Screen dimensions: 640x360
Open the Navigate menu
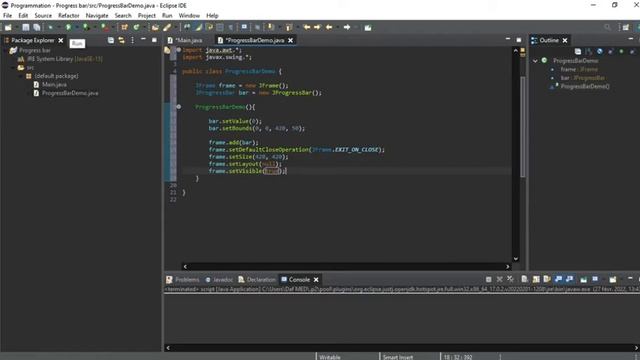(x=97, y=16)
